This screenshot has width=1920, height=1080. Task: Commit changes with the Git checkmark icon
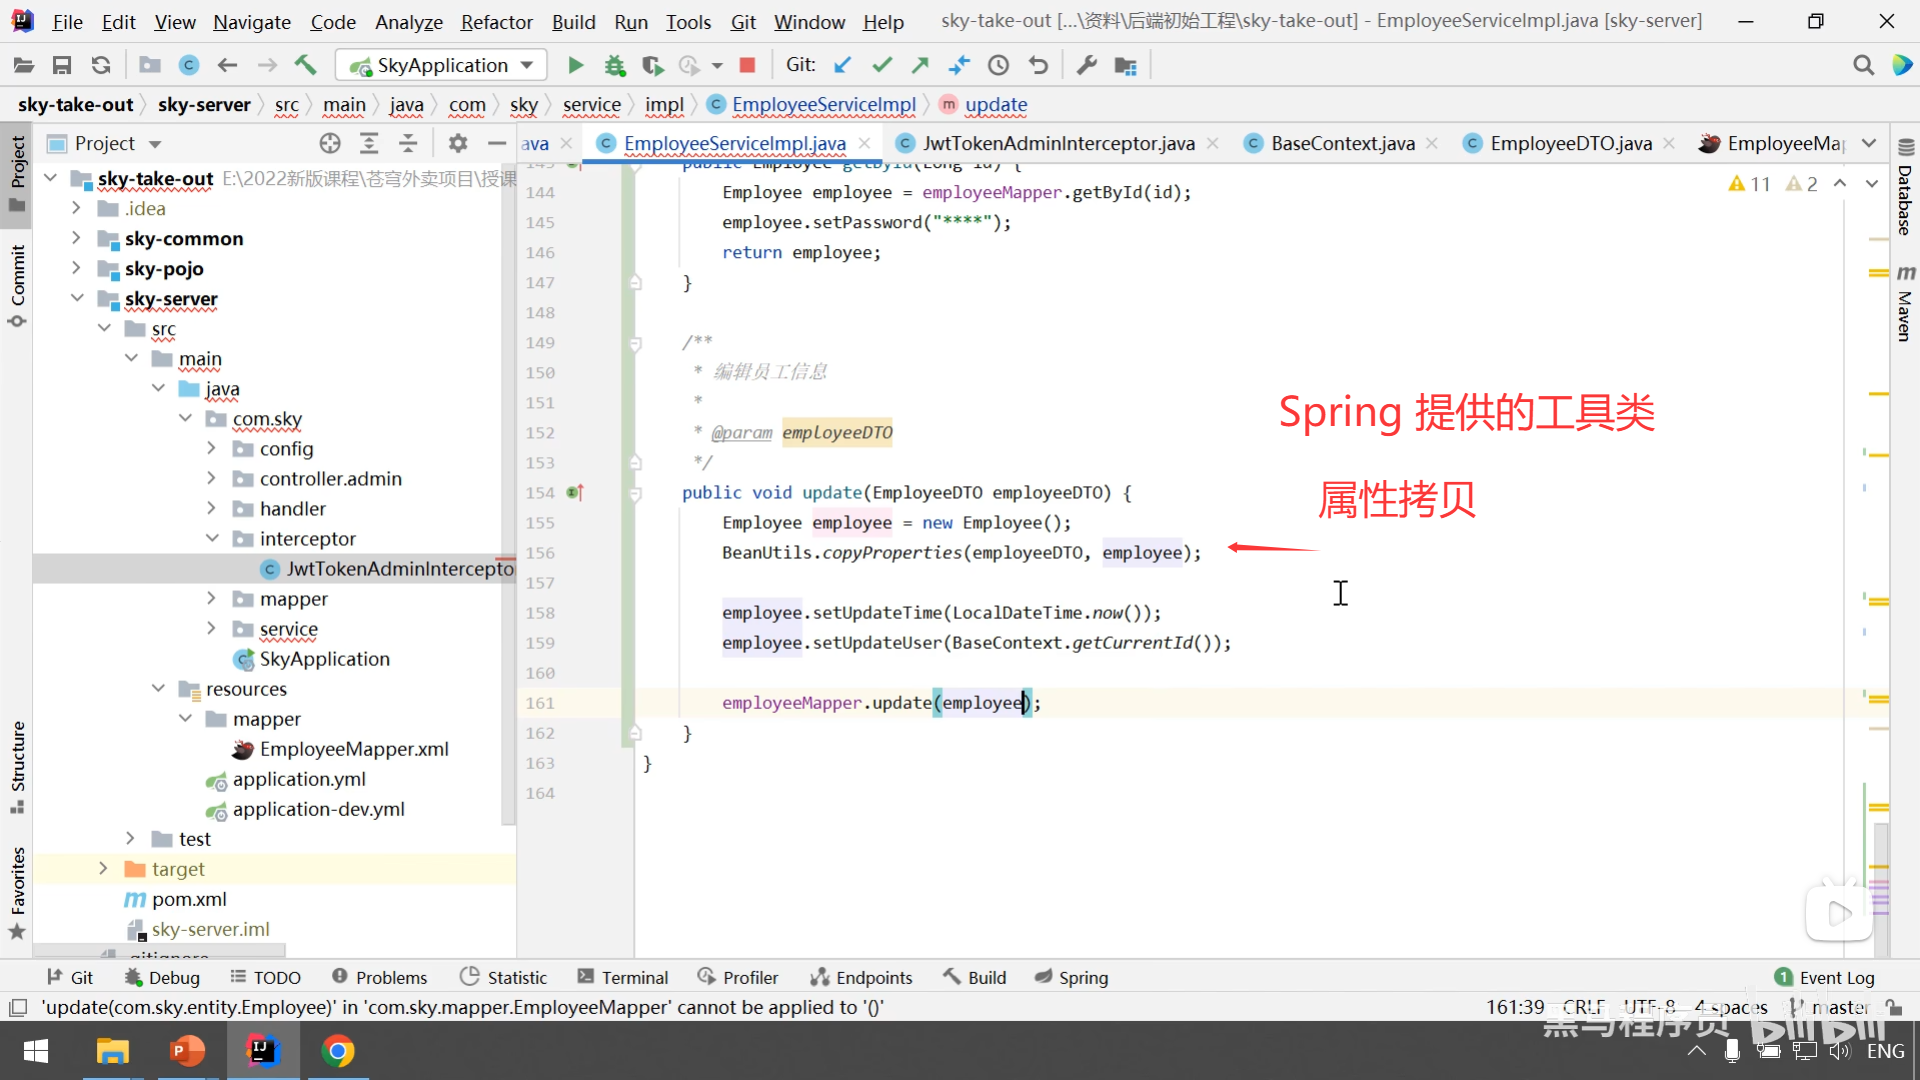click(881, 65)
